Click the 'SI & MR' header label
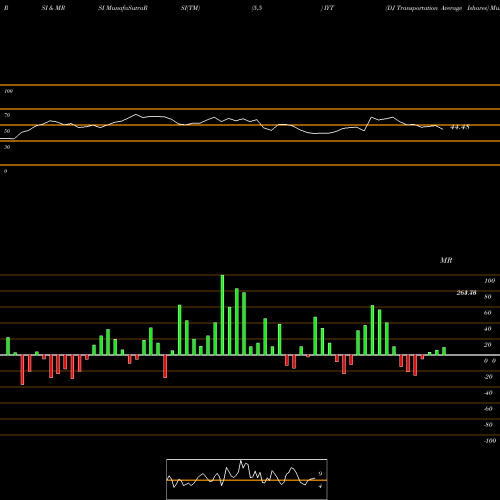 (53, 8)
